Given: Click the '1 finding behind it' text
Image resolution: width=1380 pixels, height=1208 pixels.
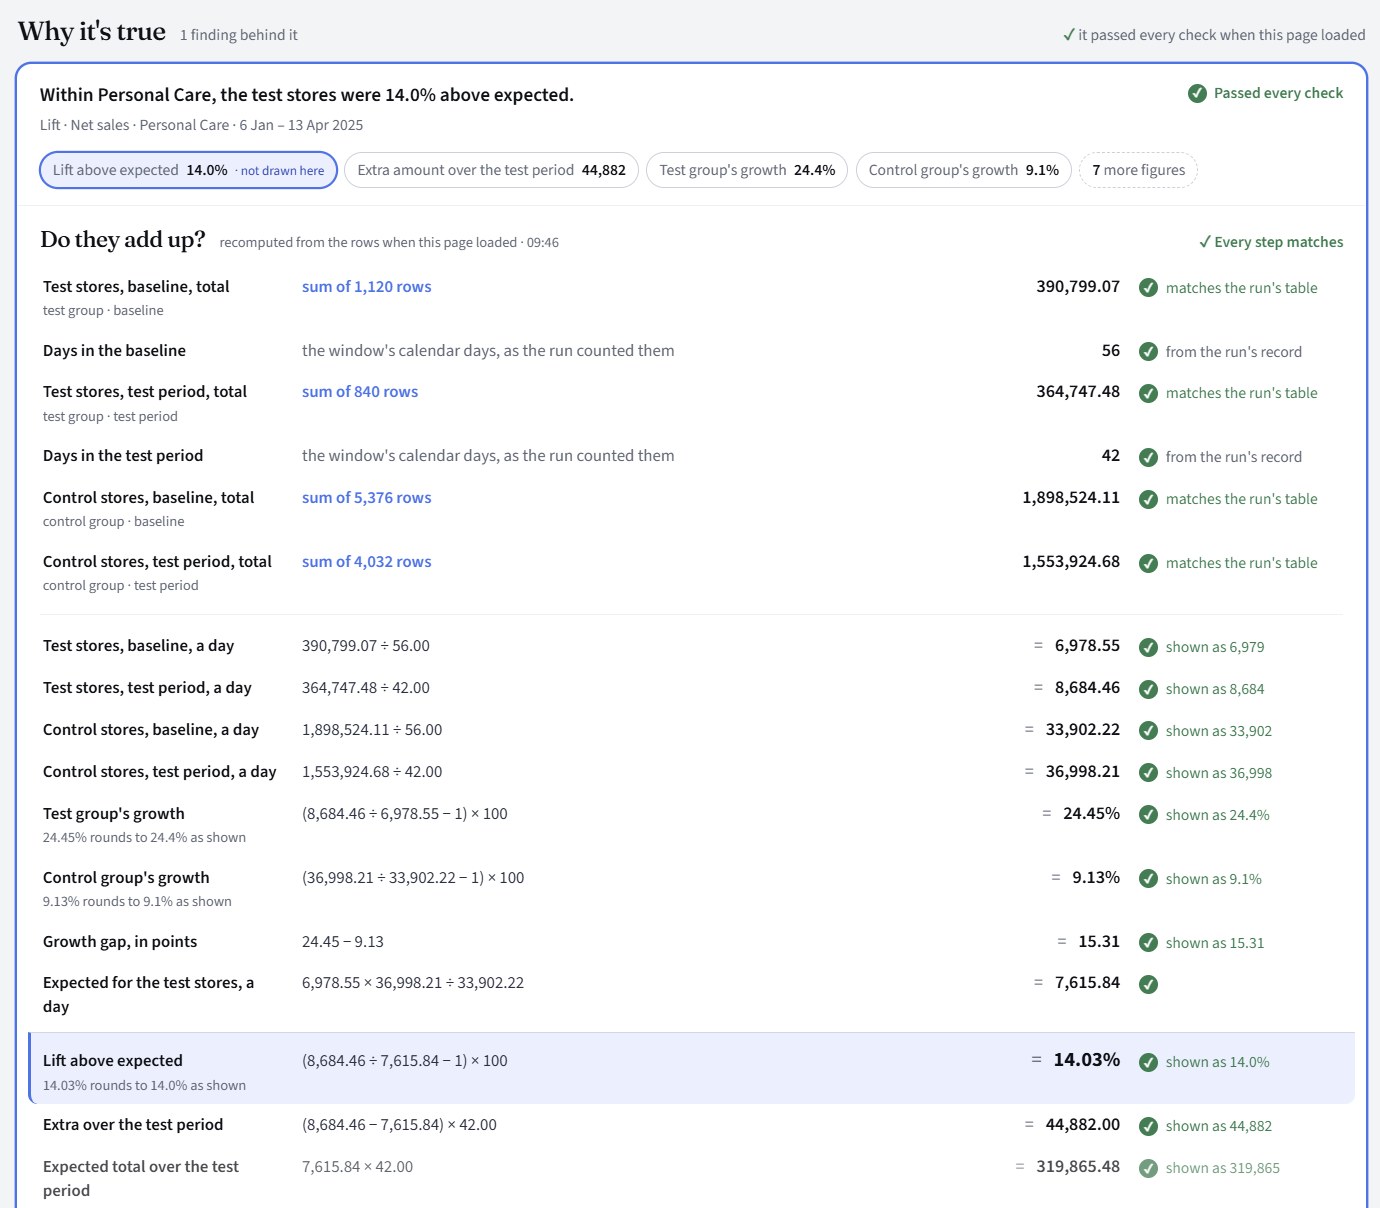Looking at the screenshot, I should (239, 35).
